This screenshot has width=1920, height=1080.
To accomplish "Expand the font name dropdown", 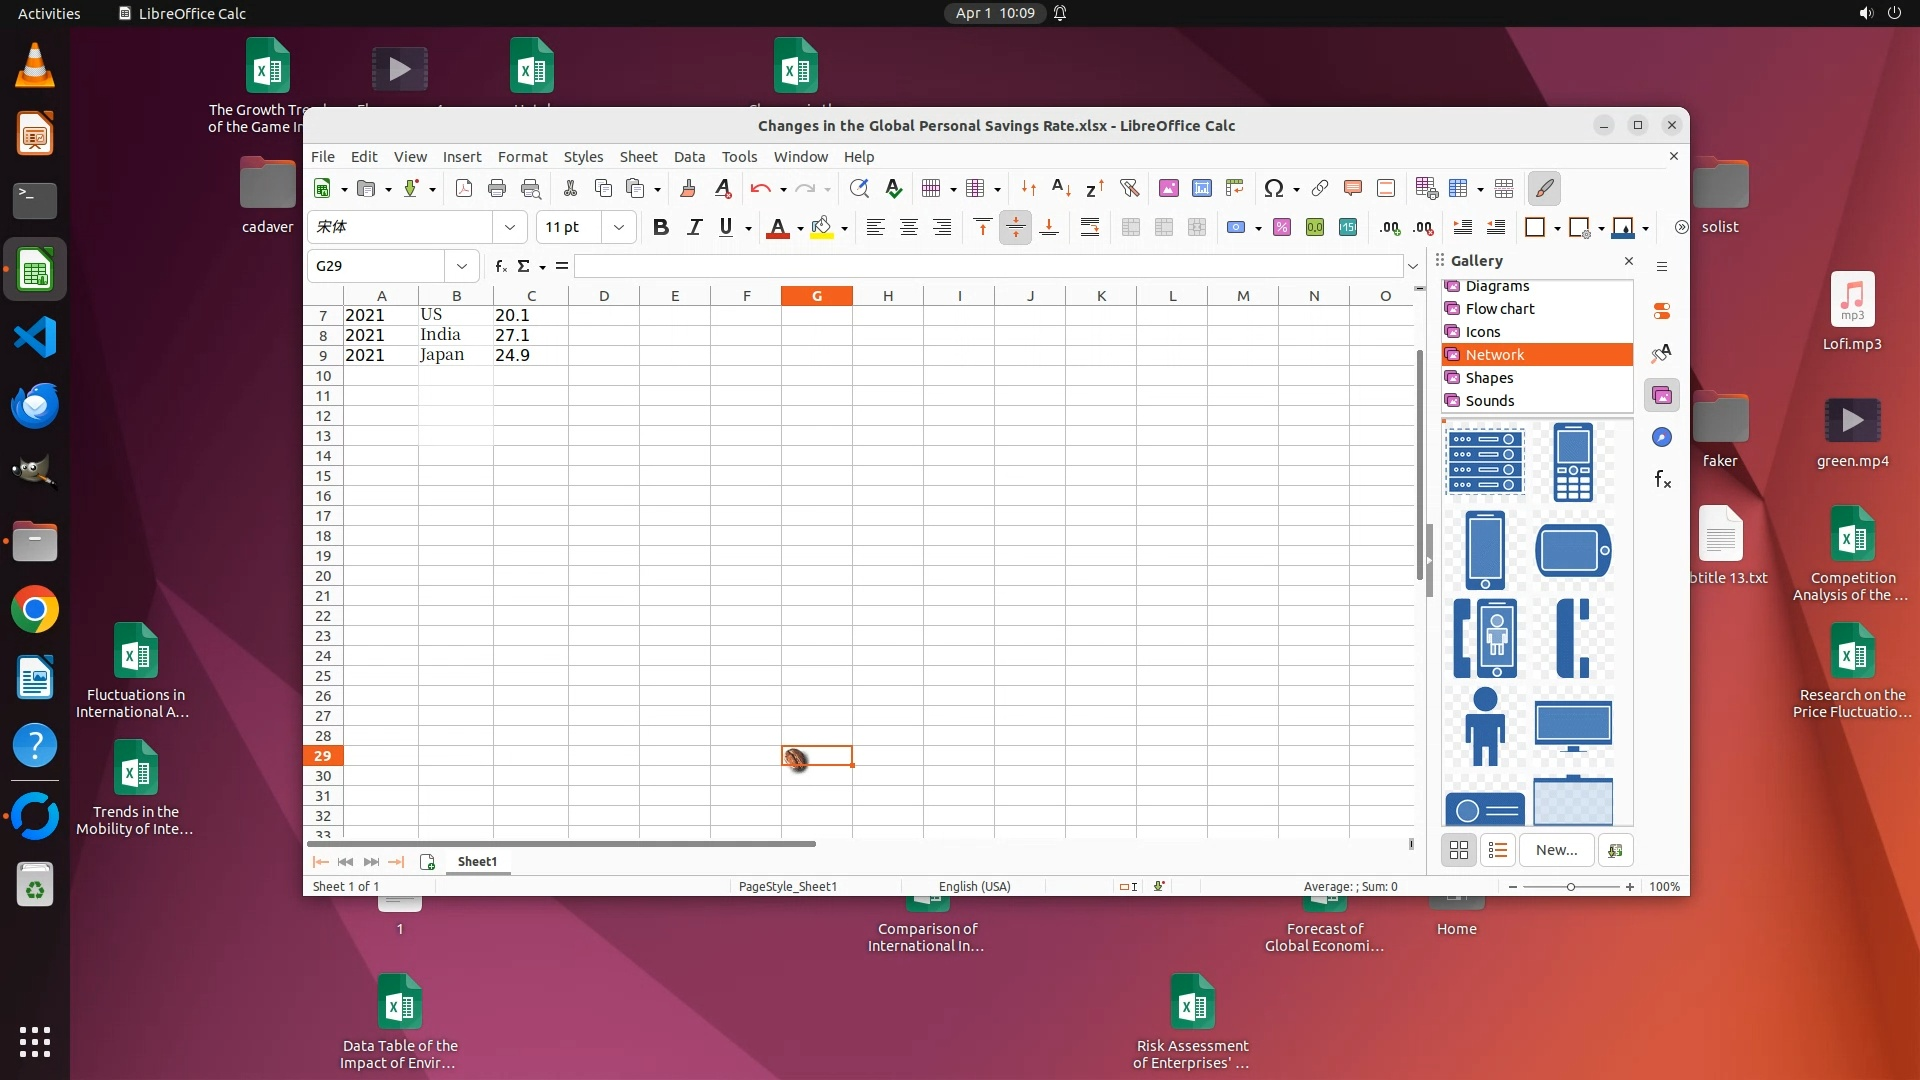I will [510, 228].
